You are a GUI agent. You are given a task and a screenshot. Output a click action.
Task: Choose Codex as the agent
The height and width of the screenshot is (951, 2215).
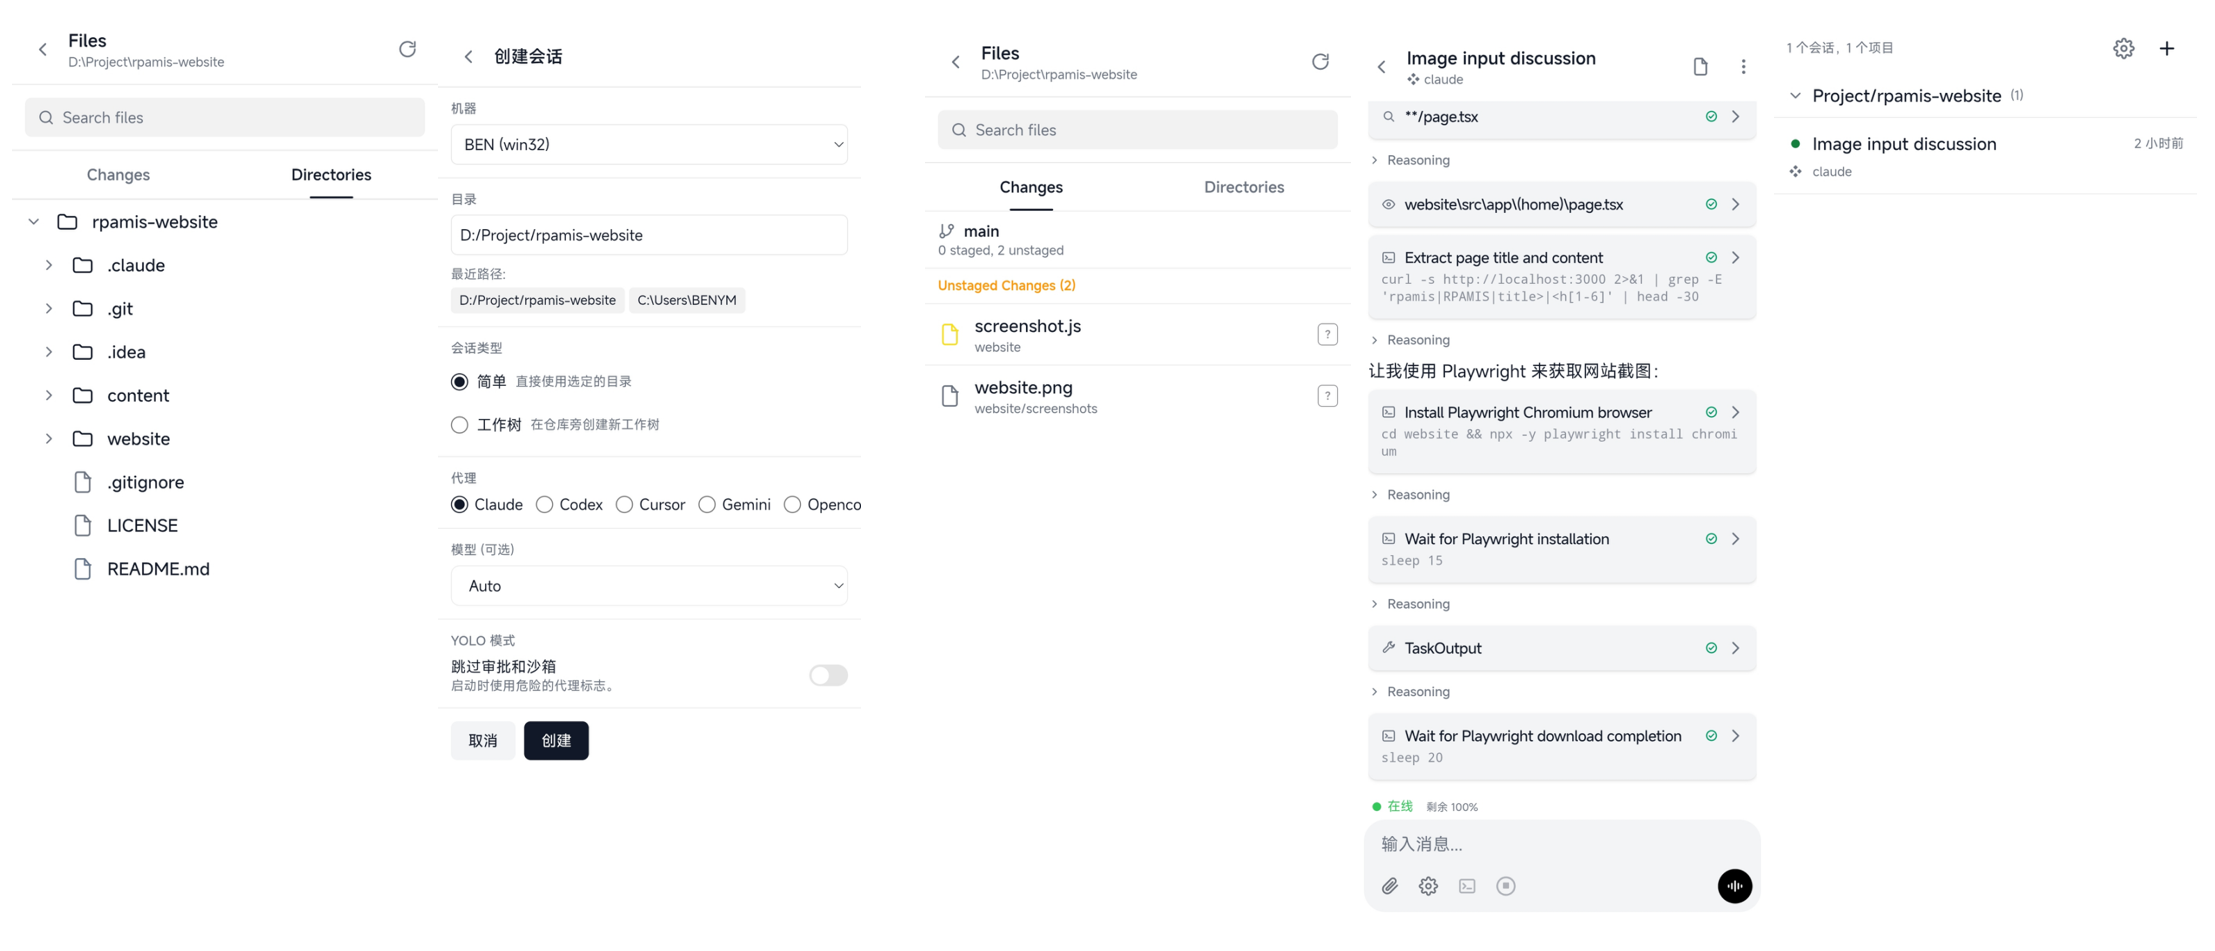544,505
